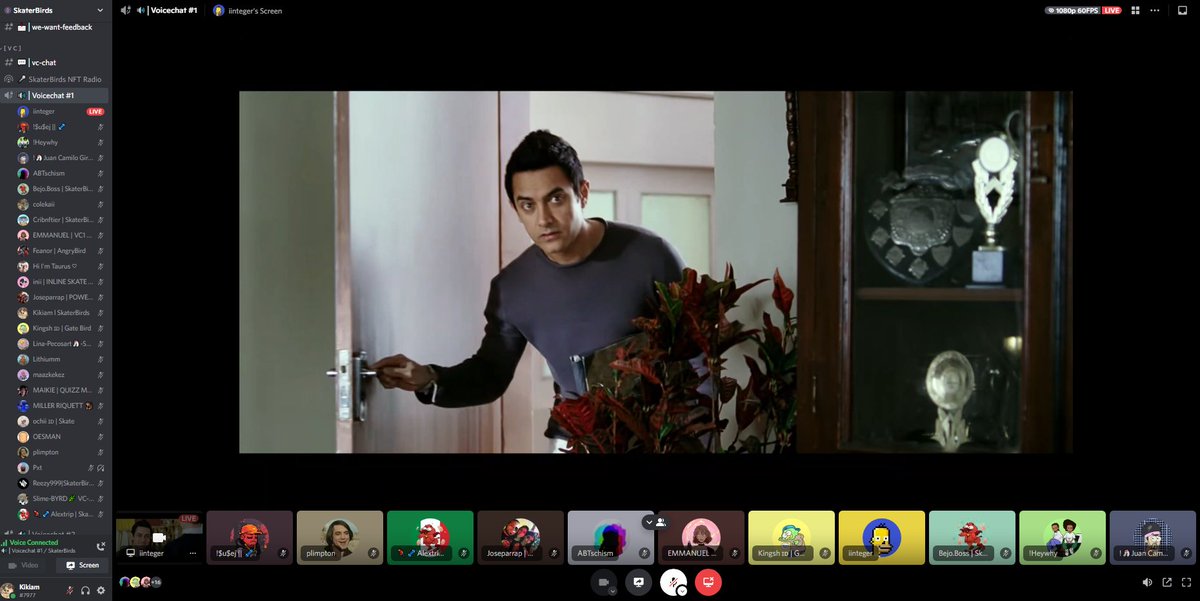Click Kiklam user avatar in user panel
Viewport: 1200px width, 601px height.
(8, 589)
